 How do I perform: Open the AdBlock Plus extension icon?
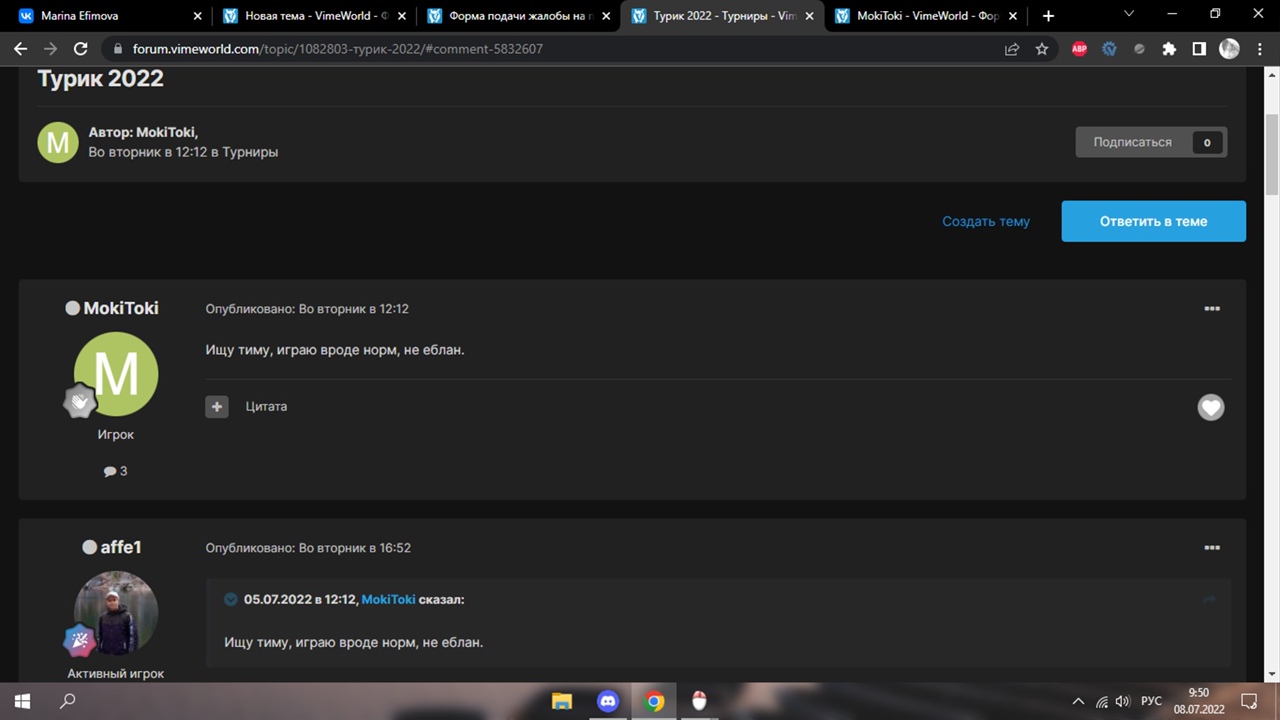[x=1079, y=49]
